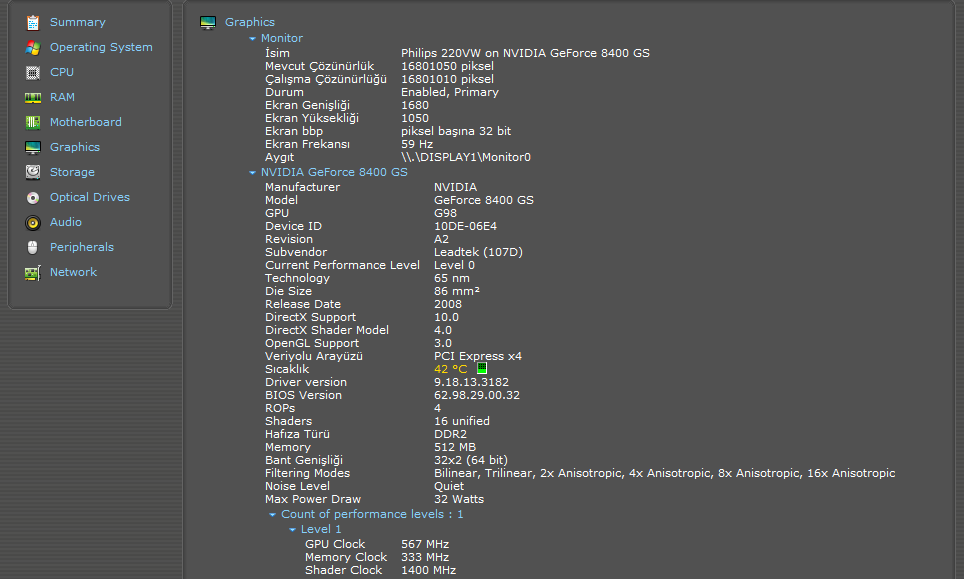Click the GPU Clock 567 MHz value

coord(425,544)
